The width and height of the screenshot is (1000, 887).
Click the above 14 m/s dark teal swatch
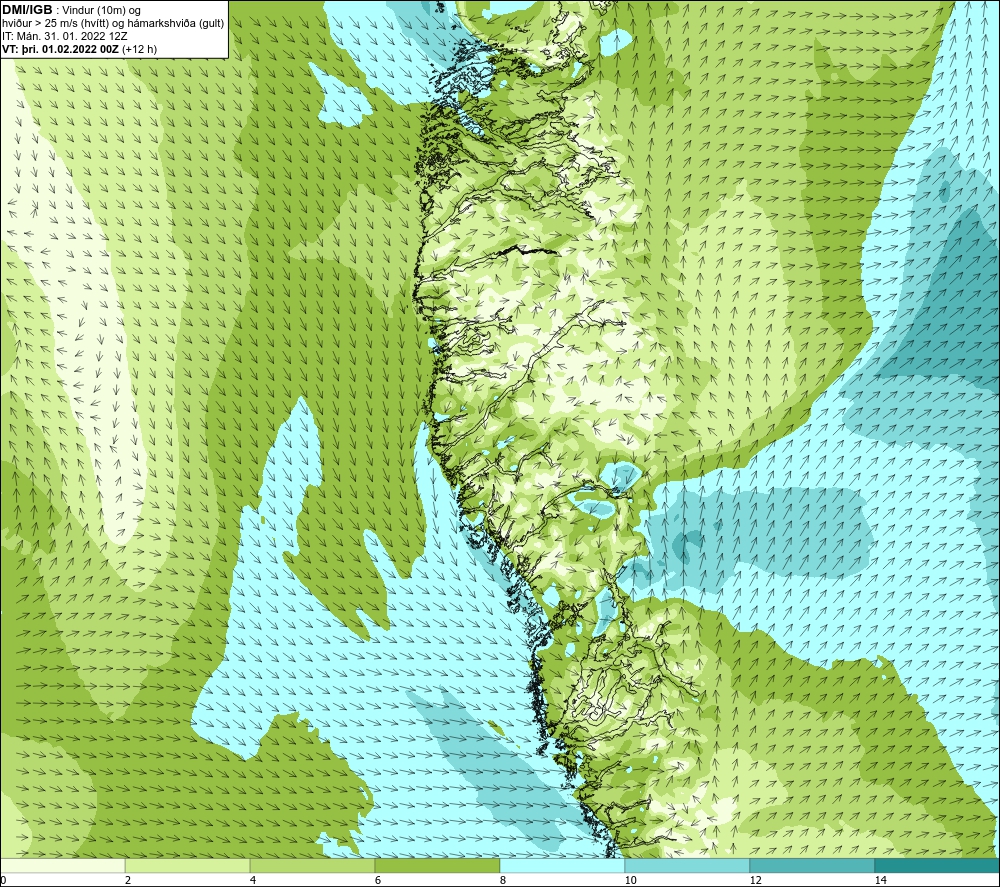(x=937, y=865)
